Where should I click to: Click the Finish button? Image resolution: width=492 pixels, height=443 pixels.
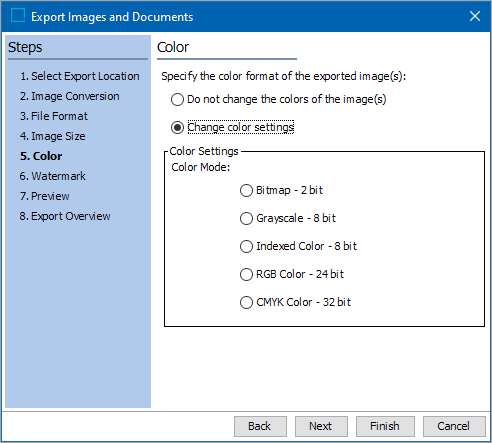click(385, 426)
